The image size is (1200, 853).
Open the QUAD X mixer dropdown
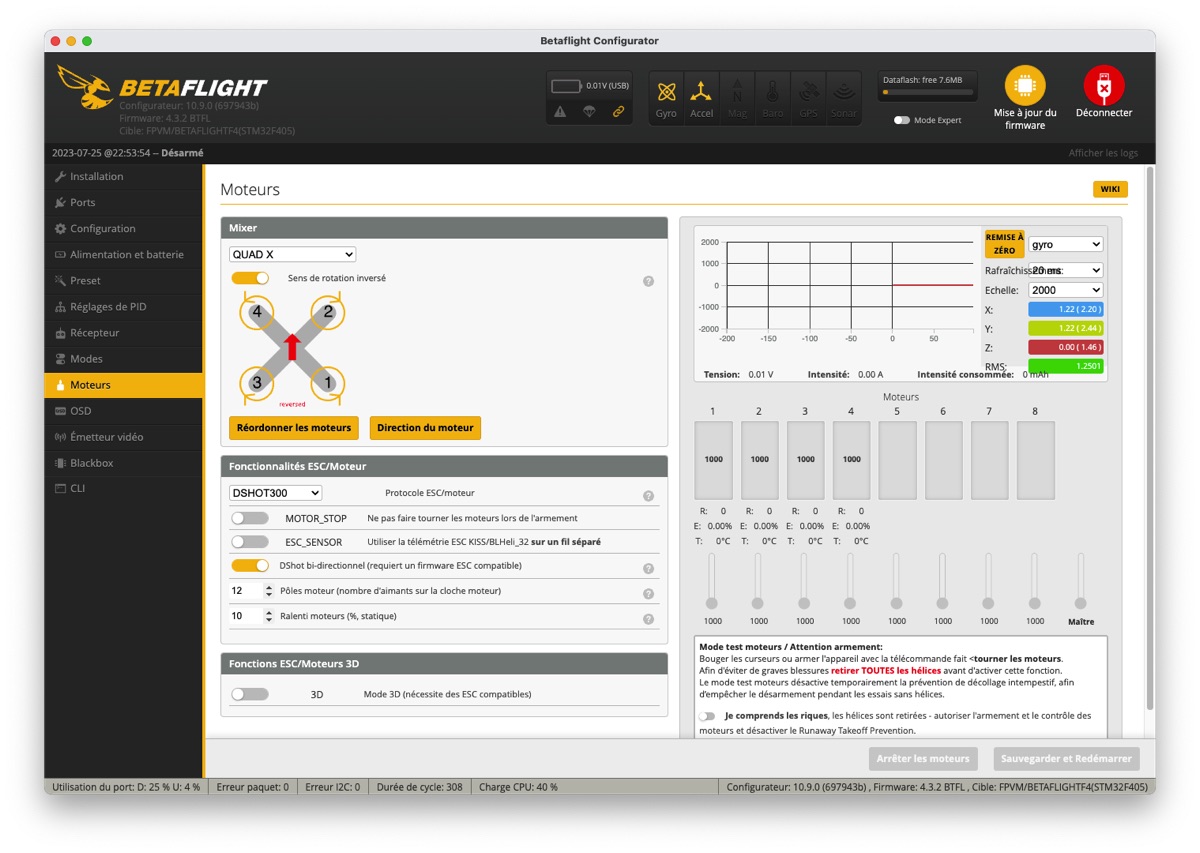coord(292,255)
